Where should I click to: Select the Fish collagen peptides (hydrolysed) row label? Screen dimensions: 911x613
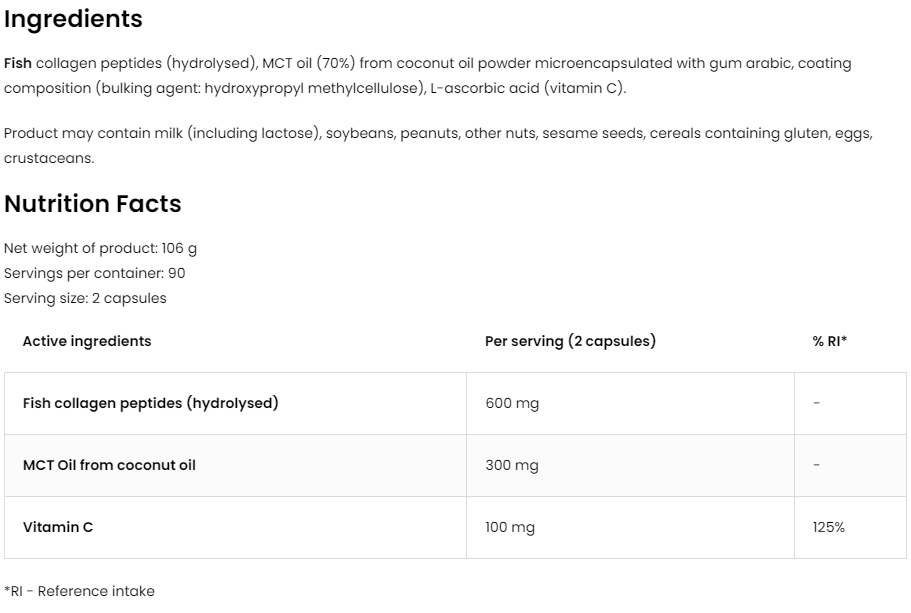[150, 403]
